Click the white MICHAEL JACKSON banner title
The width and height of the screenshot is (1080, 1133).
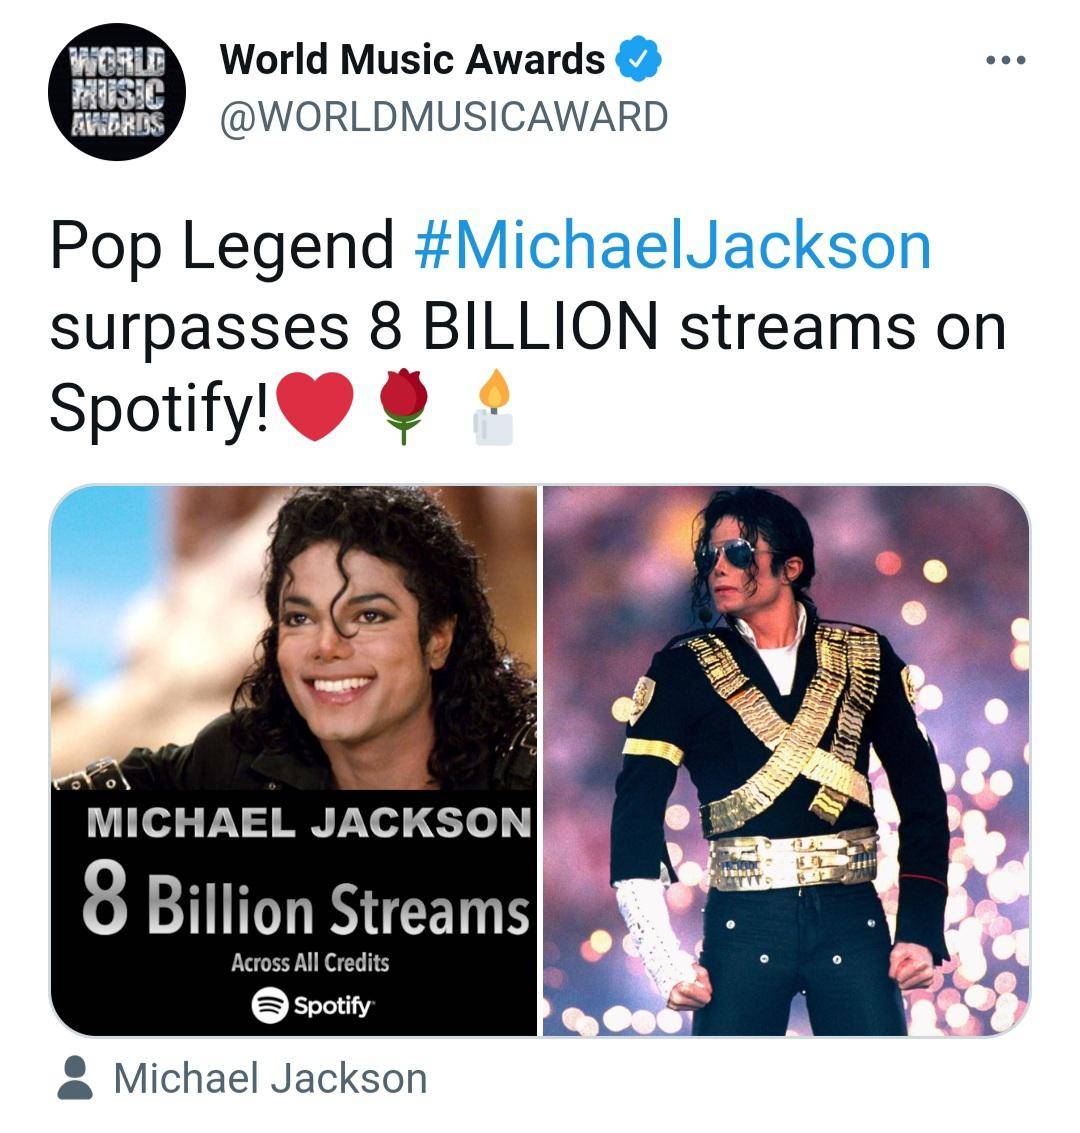309,822
